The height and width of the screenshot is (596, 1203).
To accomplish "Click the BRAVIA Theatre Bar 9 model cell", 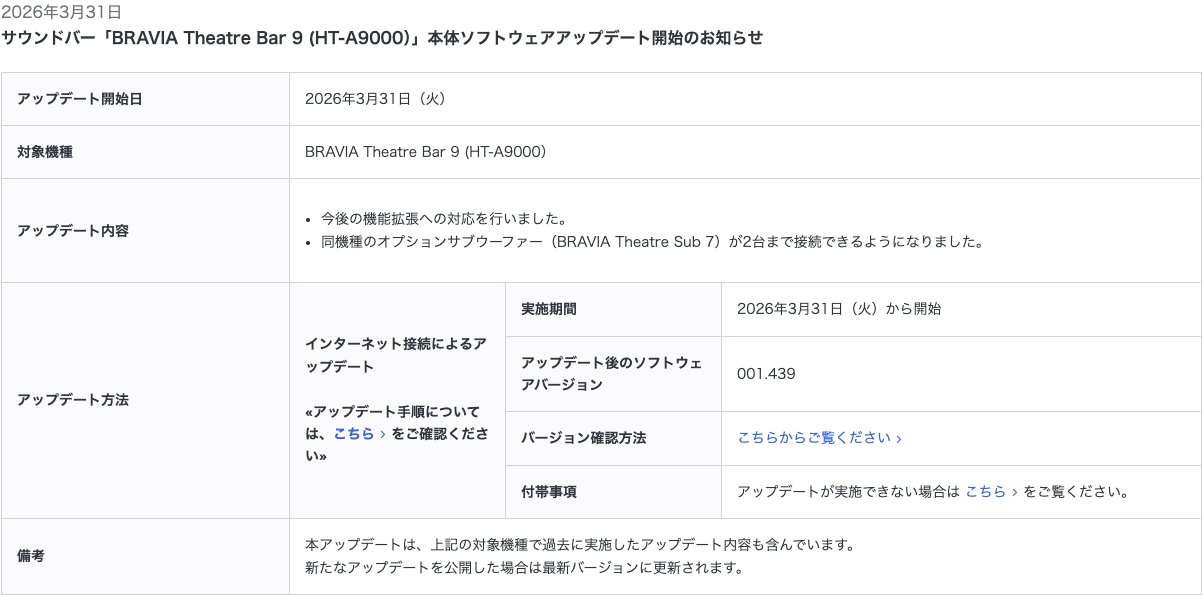I will 425,153.
